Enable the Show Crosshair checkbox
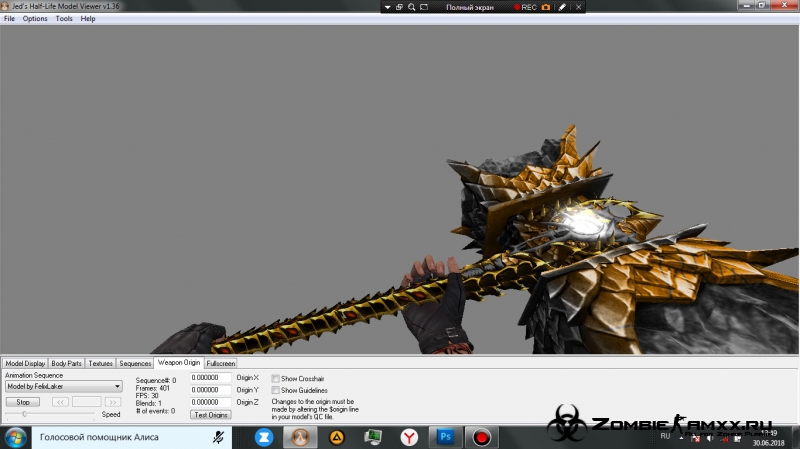The image size is (800, 449). 276,379
